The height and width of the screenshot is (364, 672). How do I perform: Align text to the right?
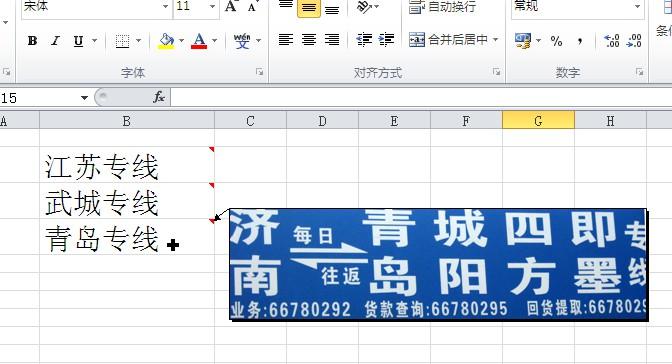point(332,40)
